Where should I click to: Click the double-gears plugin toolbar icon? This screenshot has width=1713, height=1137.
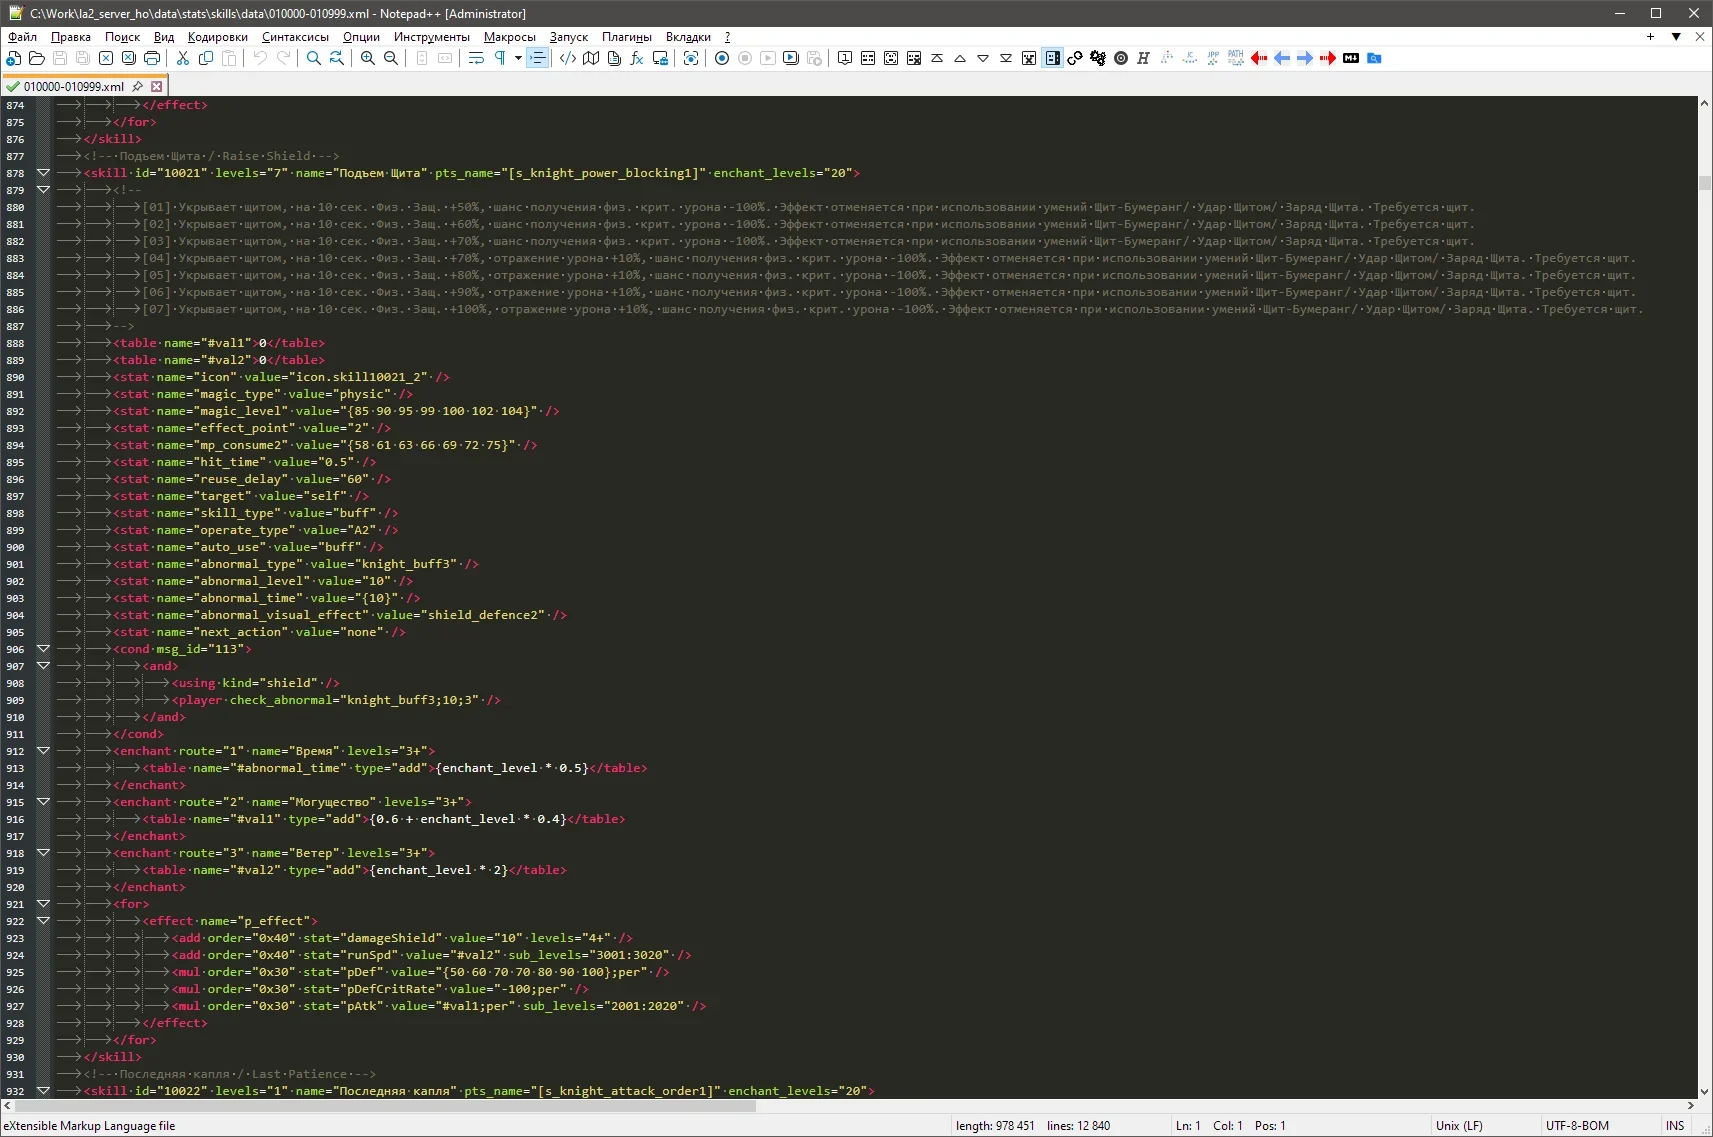tap(1098, 58)
